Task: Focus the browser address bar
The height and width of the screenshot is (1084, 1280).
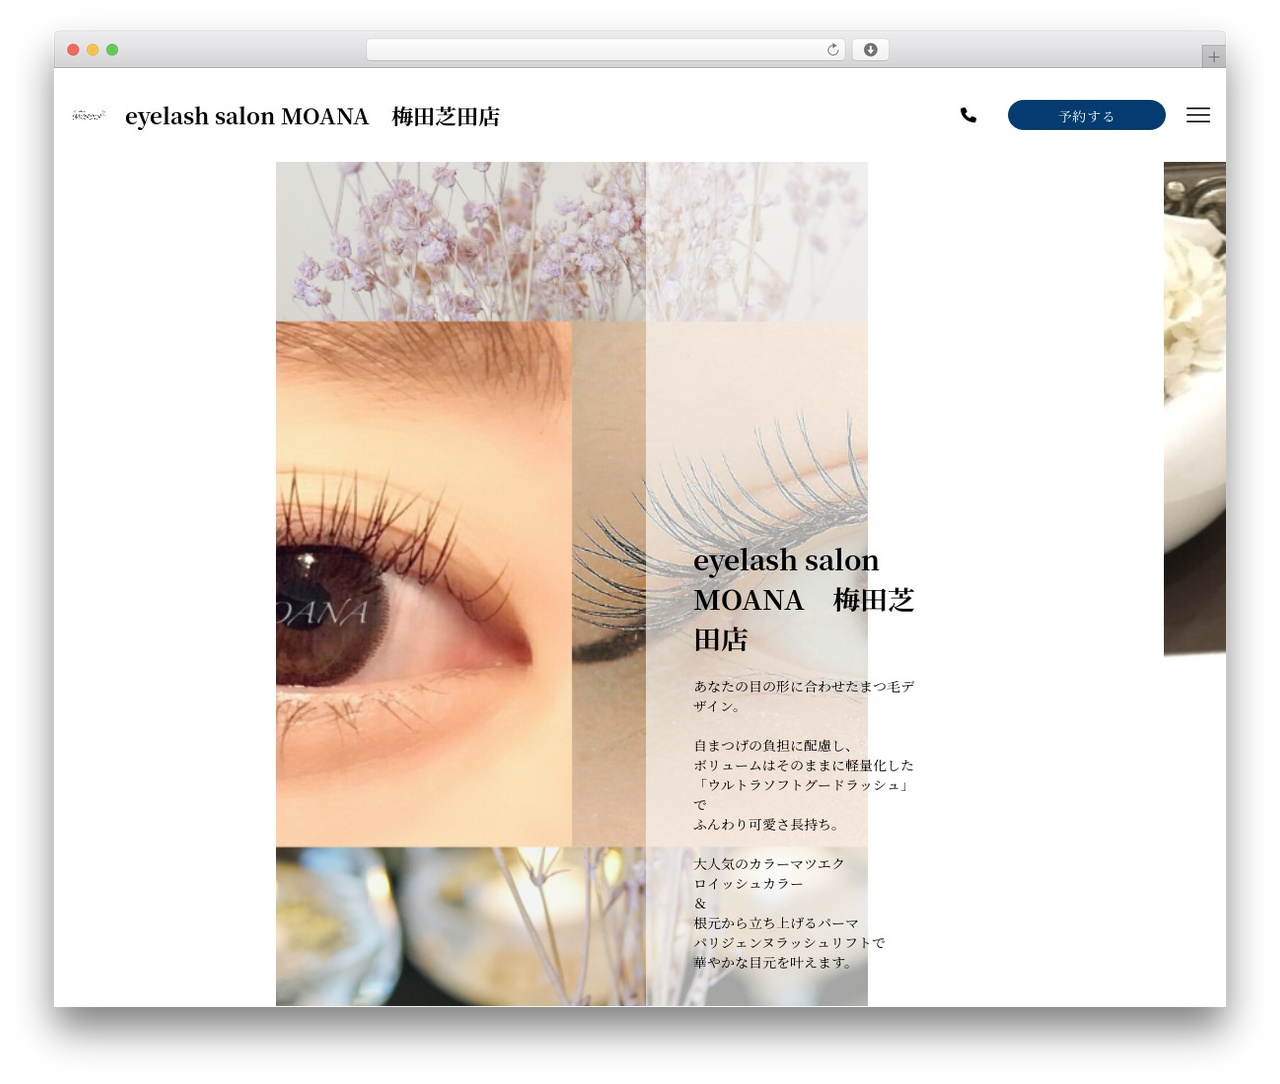Action: pyautogui.click(x=606, y=50)
